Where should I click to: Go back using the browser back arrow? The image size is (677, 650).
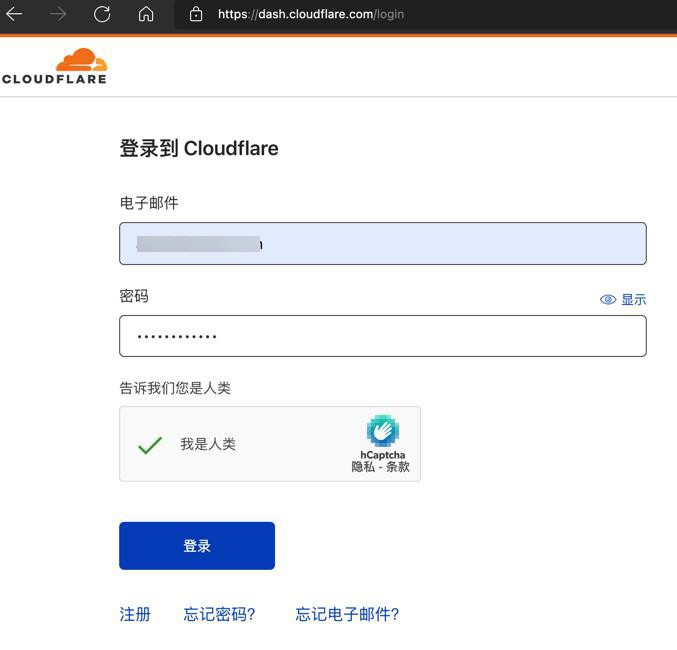click(x=14, y=14)
